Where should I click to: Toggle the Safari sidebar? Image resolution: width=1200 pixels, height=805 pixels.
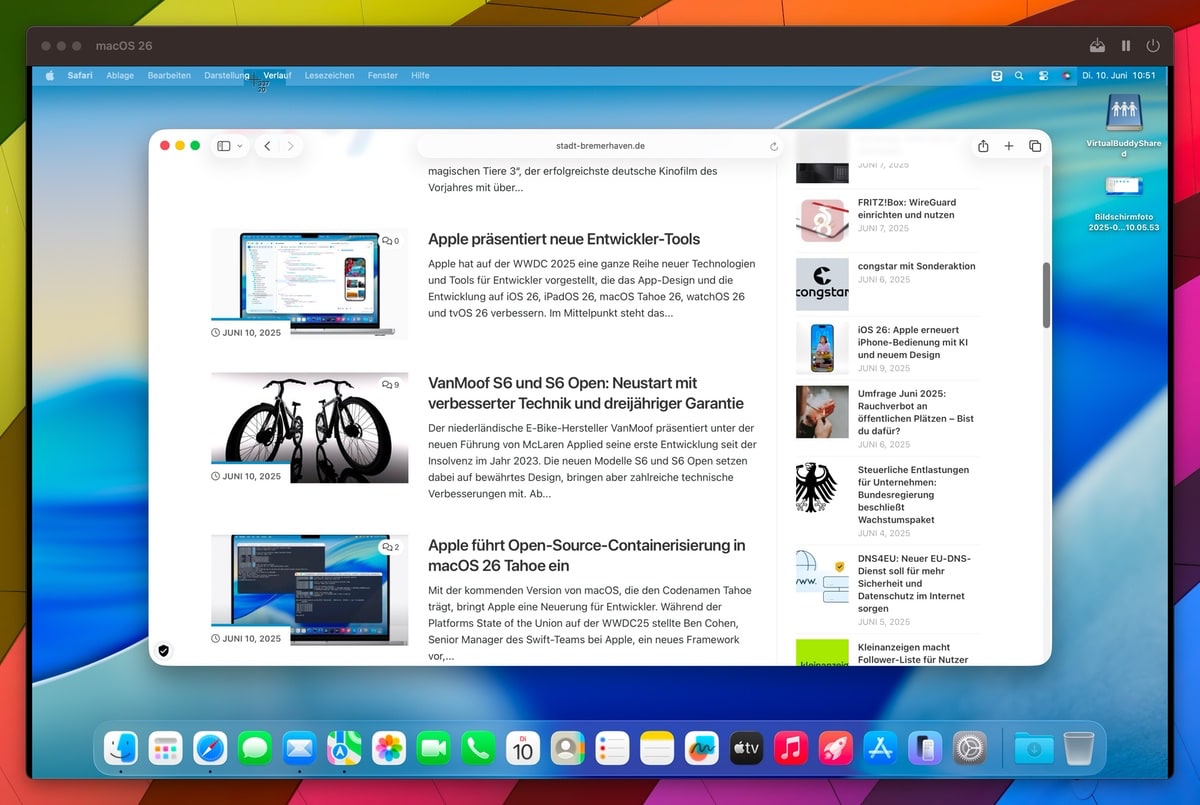pyautogui.click(x=224, y=146)
